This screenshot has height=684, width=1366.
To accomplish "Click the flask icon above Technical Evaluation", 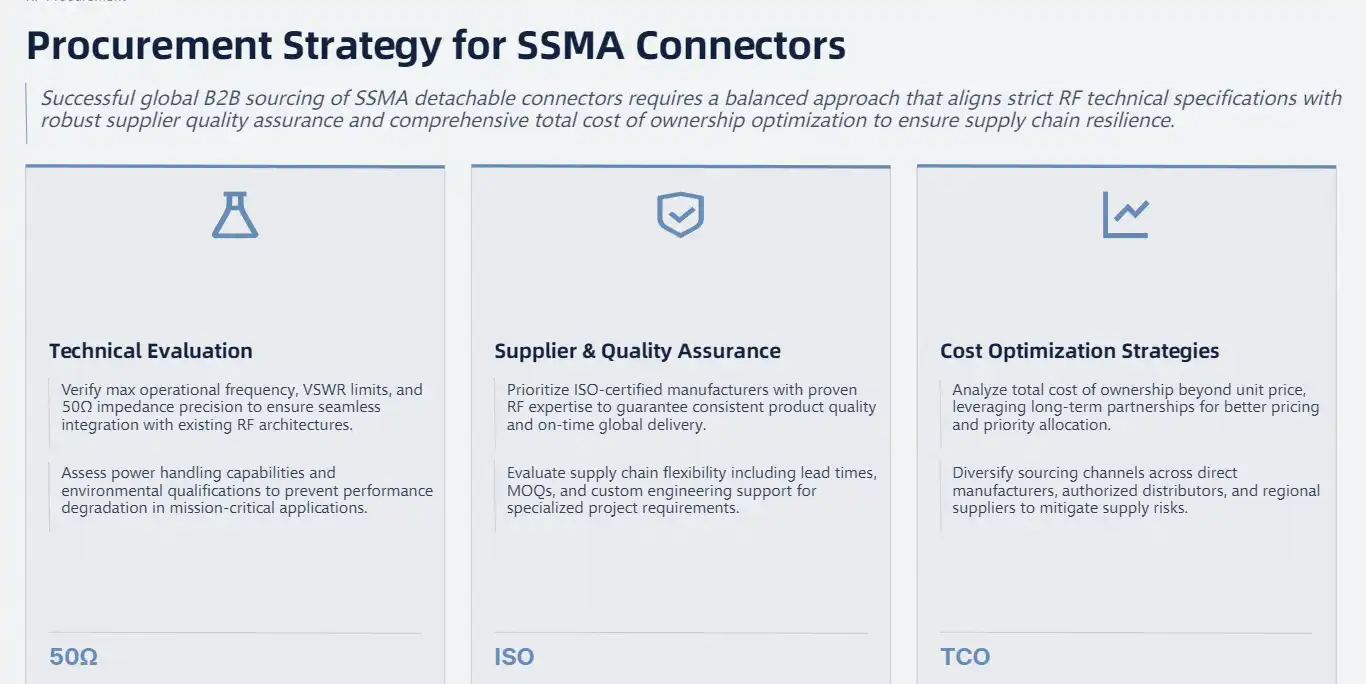I will click(x=235, y=215).
